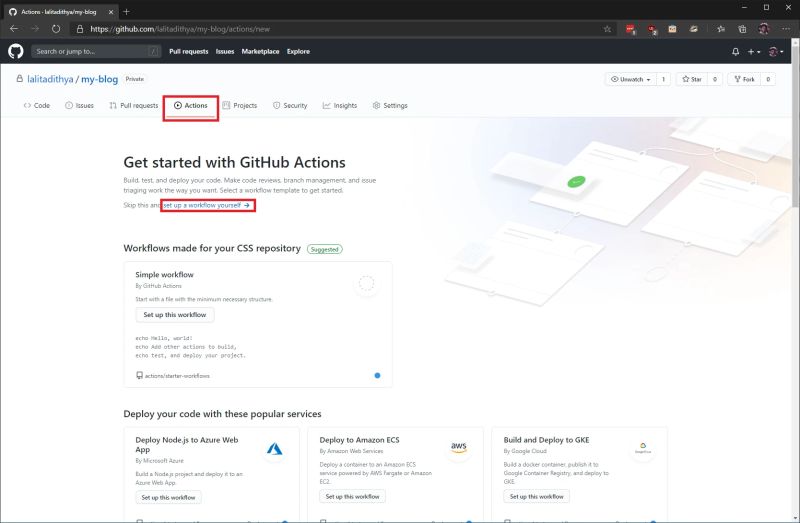This screenshot has width=800, height=523.
Task: Close the Actions browser tab
Action: pos(111,12)
